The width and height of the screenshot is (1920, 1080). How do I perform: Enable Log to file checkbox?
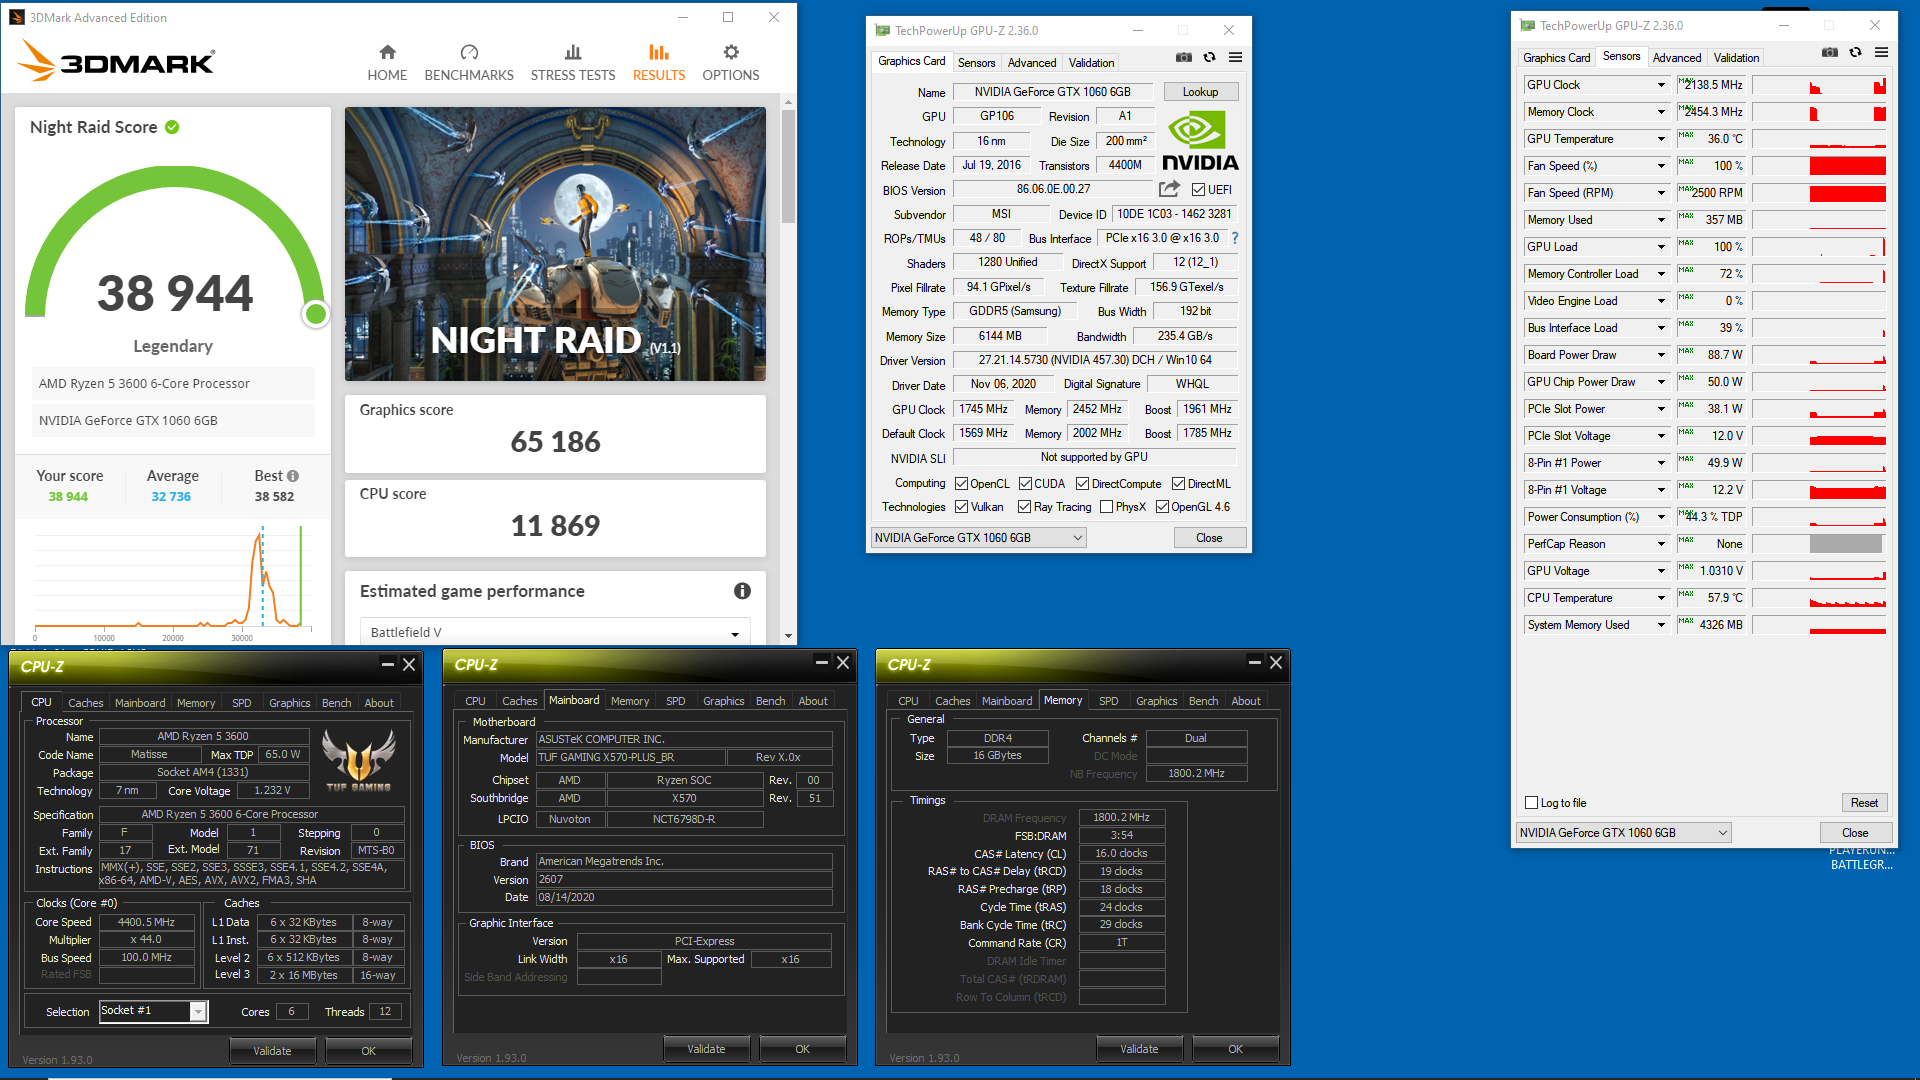coord(1531,803)
